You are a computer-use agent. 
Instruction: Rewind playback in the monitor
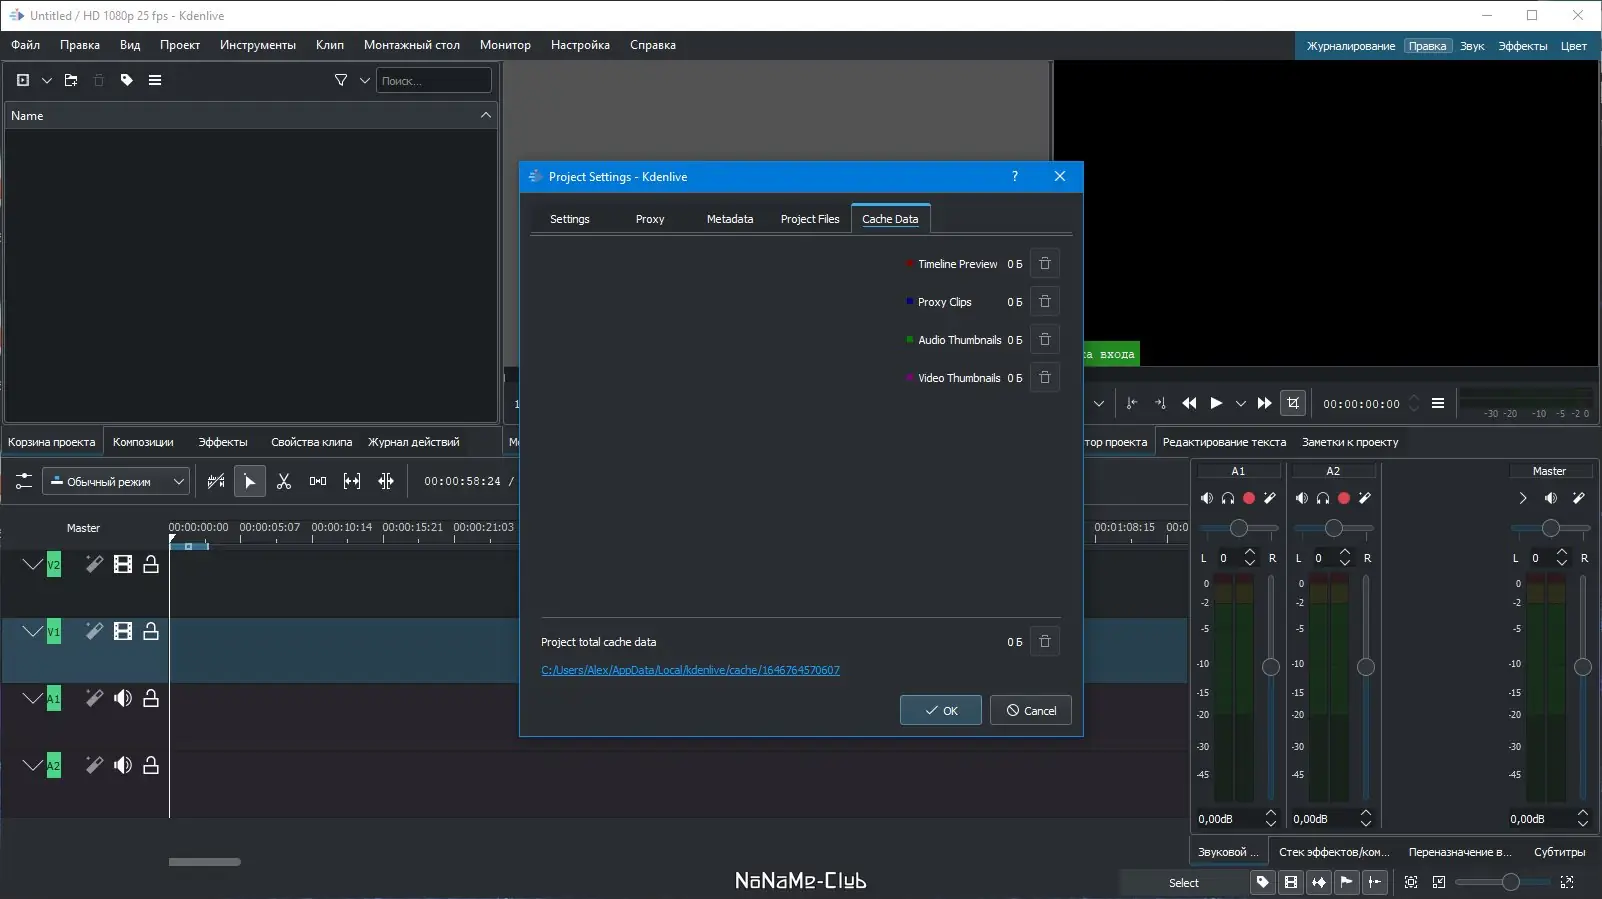tap(1189, 403)
